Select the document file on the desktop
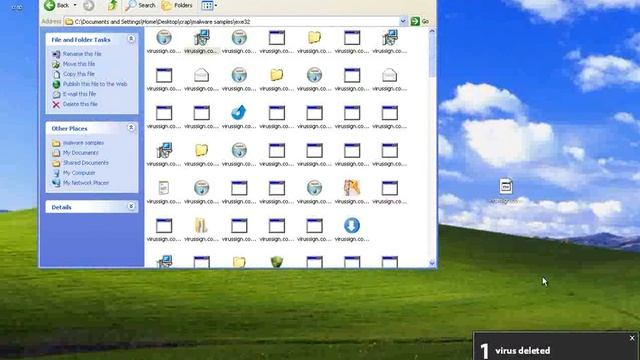 point(506,191)
